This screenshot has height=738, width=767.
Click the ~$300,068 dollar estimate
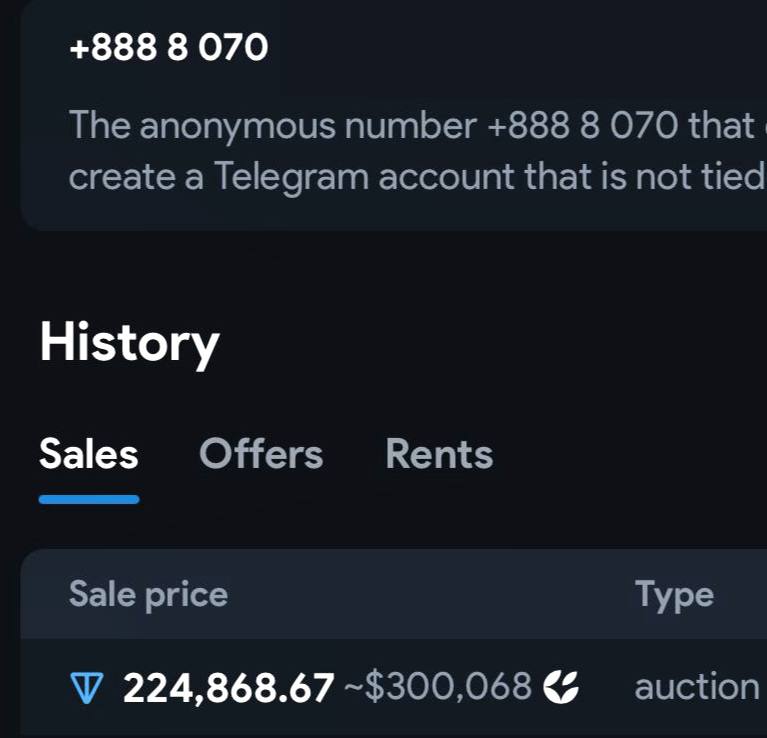(x=438, y=687)
